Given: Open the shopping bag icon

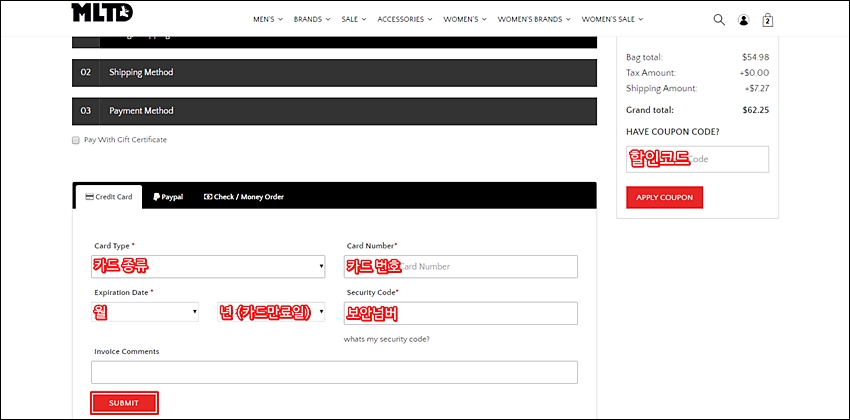Looking at the screenshot, I should pyautogui.click(x=768, y=20).
